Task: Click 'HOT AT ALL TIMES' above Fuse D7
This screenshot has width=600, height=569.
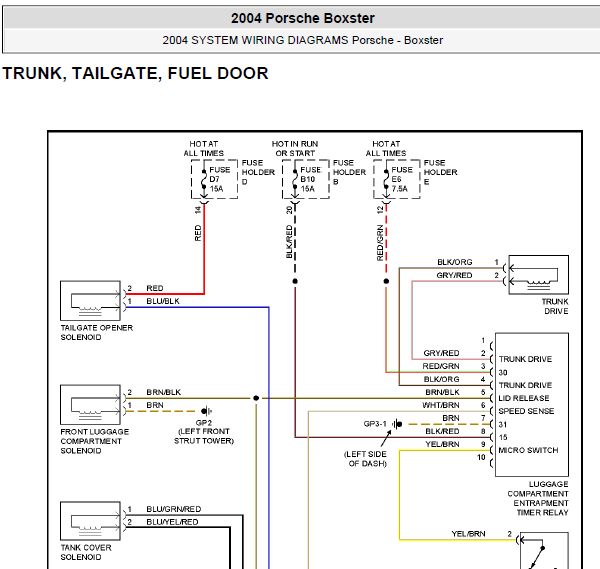Action: point(204,148)
